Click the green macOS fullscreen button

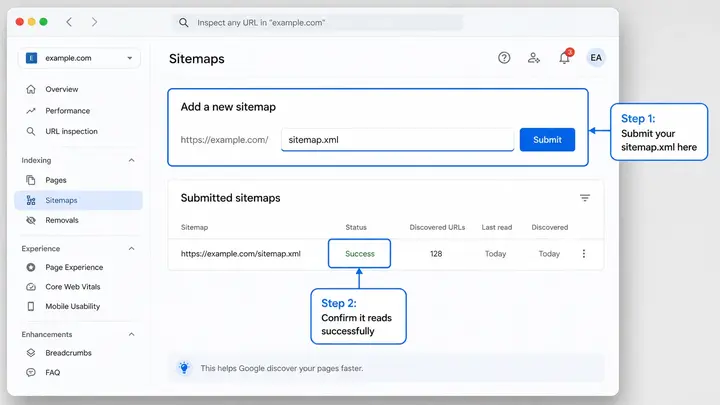tap(43, 22)
